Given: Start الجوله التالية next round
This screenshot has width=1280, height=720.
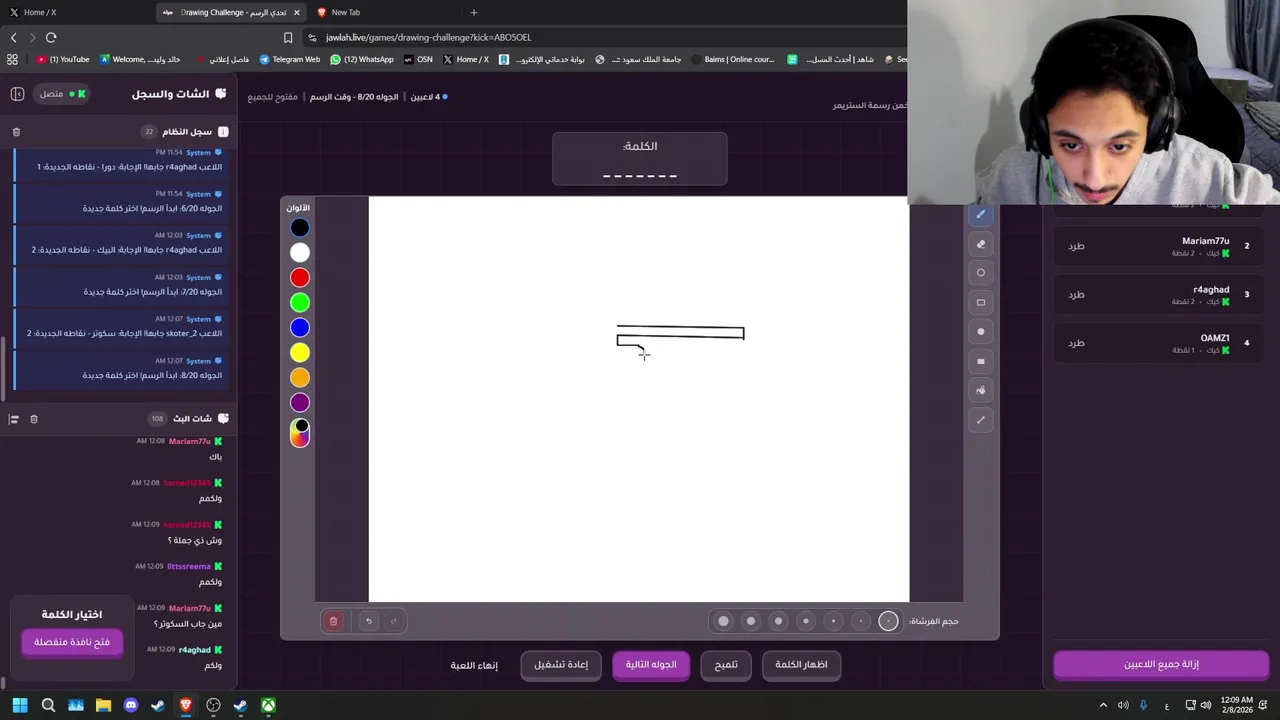Looking at the screenshot, I should (651, 665).
